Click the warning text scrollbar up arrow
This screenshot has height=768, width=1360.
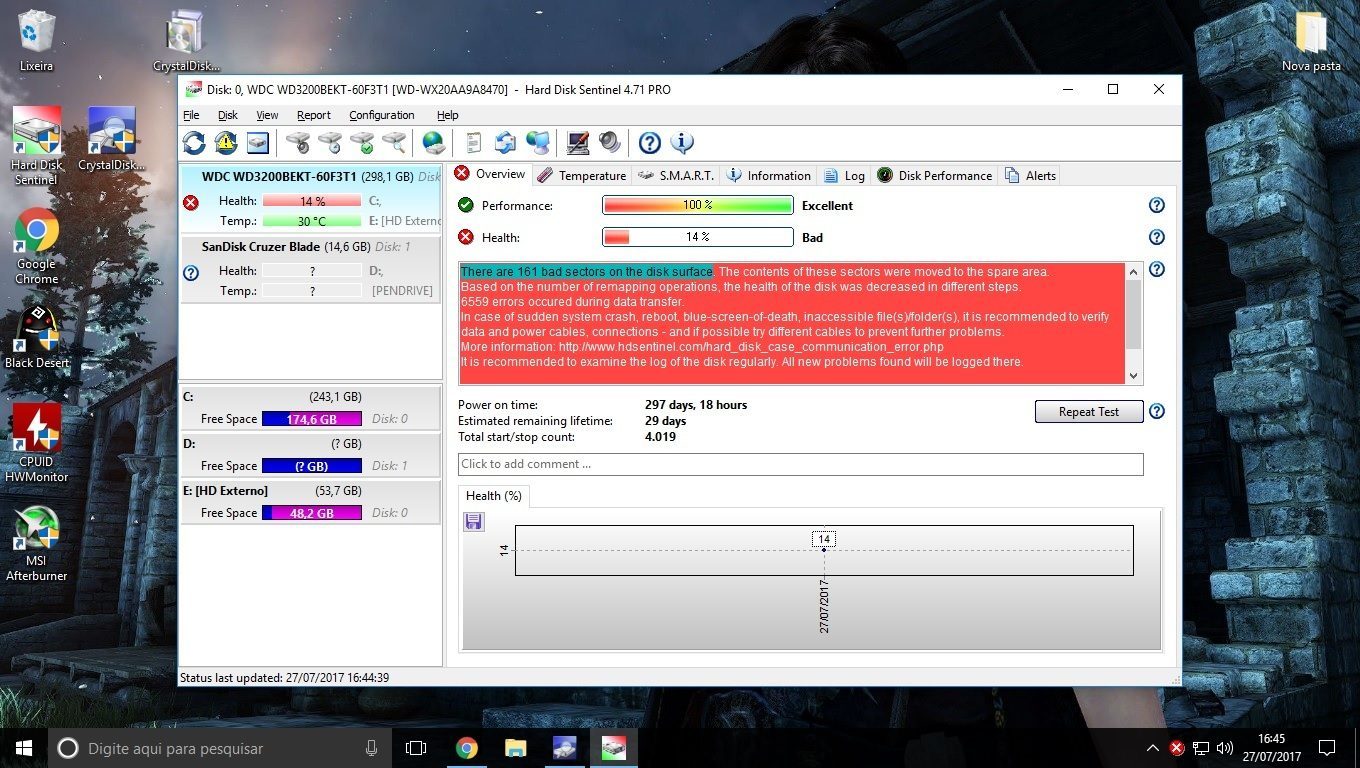pyautogui.click(x=1133, y=271)
